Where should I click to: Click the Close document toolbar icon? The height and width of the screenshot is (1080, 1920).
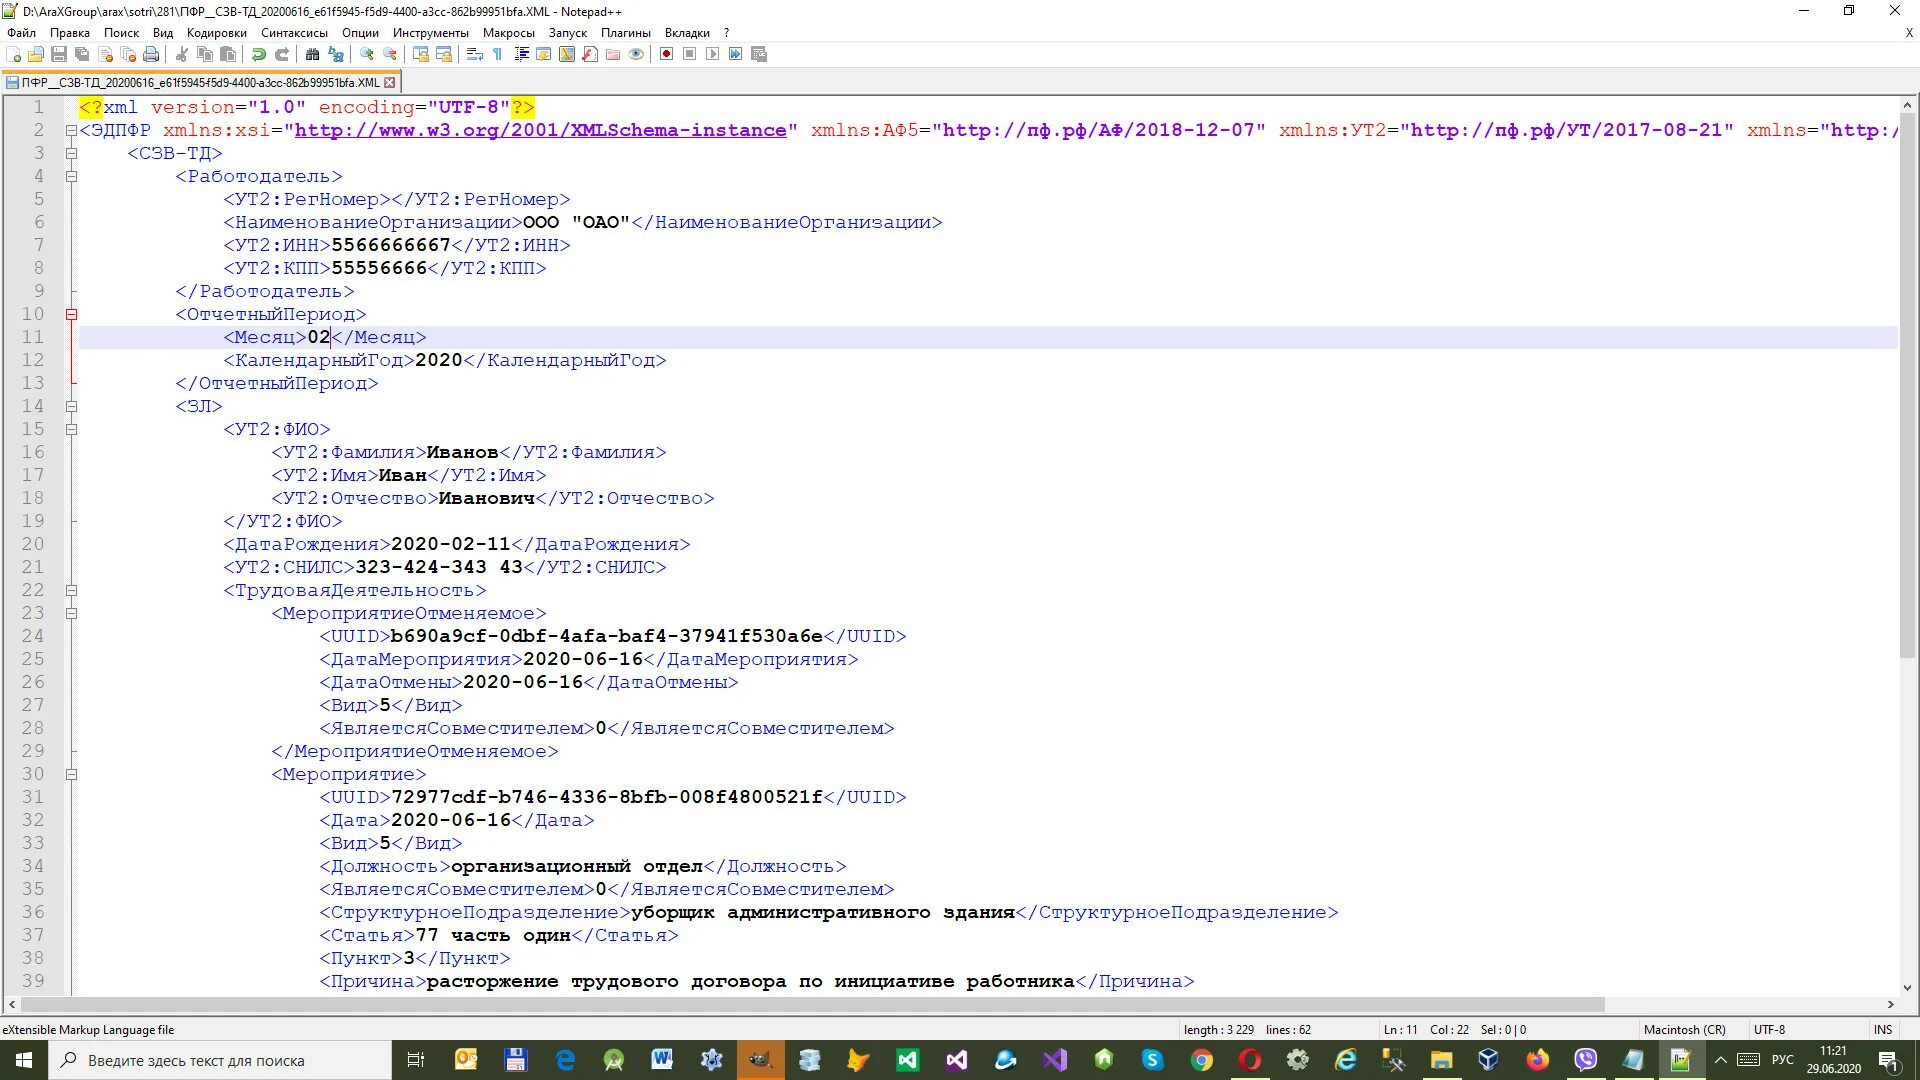click(x=105, y=54)
